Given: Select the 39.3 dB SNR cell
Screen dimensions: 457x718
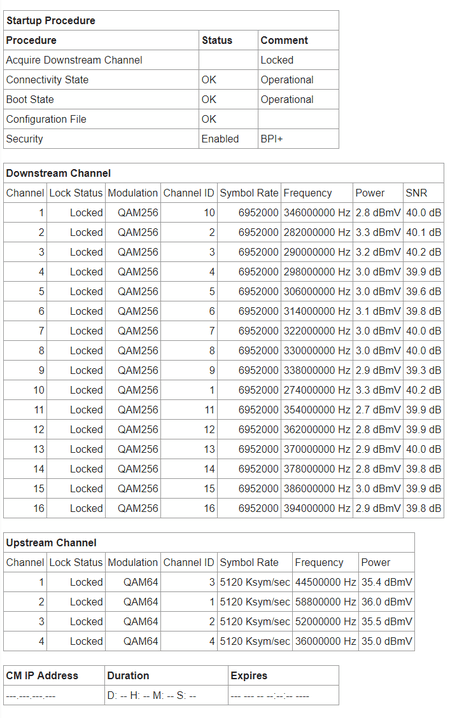Looking at the screenshot, I should pyautogui.click(x=424, y=370).
